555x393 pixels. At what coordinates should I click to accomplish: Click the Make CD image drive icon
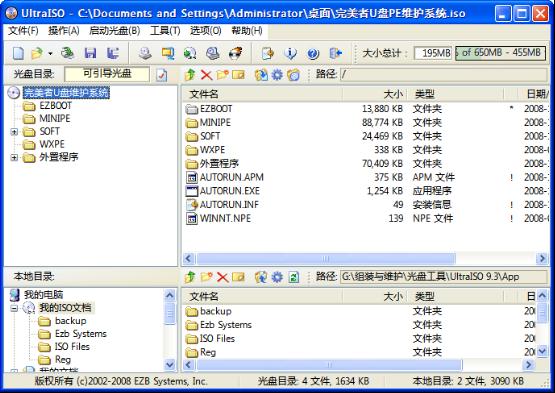click(145, 53)
